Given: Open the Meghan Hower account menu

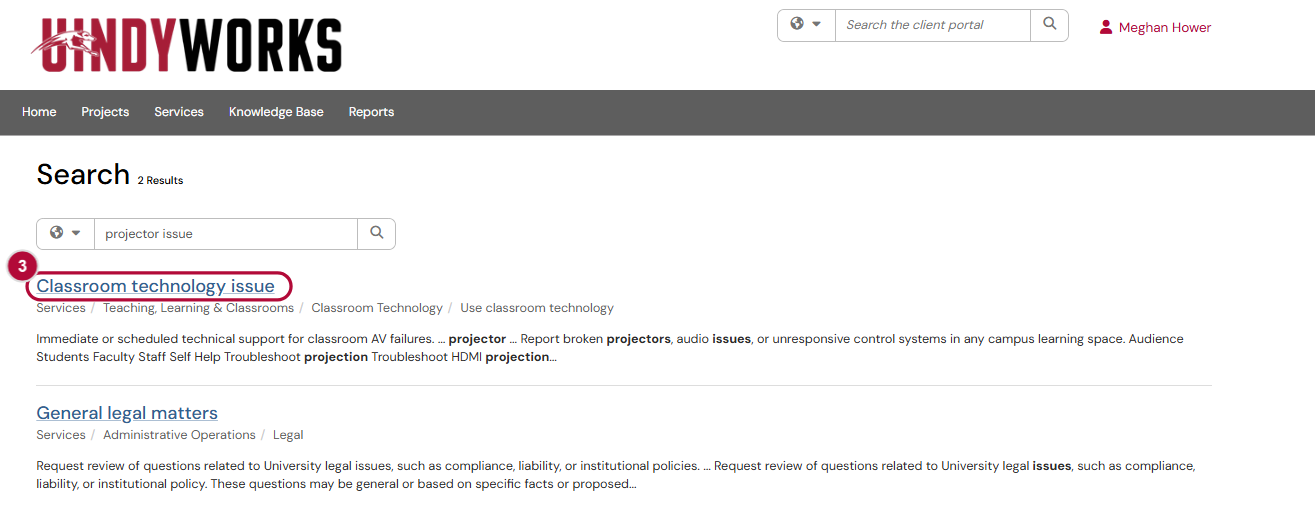Looking at the screenshot, I should [x=1164, y=28].
